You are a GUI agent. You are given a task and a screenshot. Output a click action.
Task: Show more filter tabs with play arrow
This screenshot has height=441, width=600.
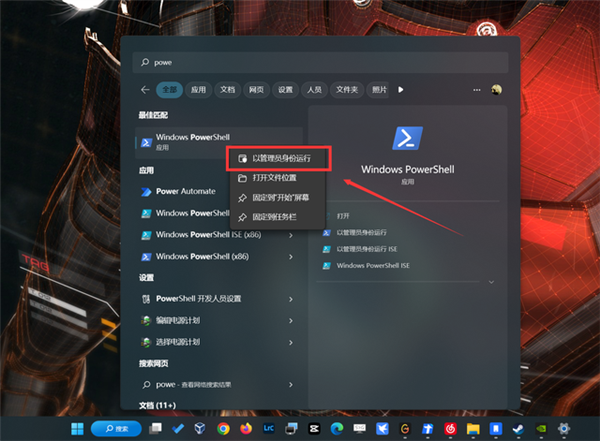tap(400, 90)
